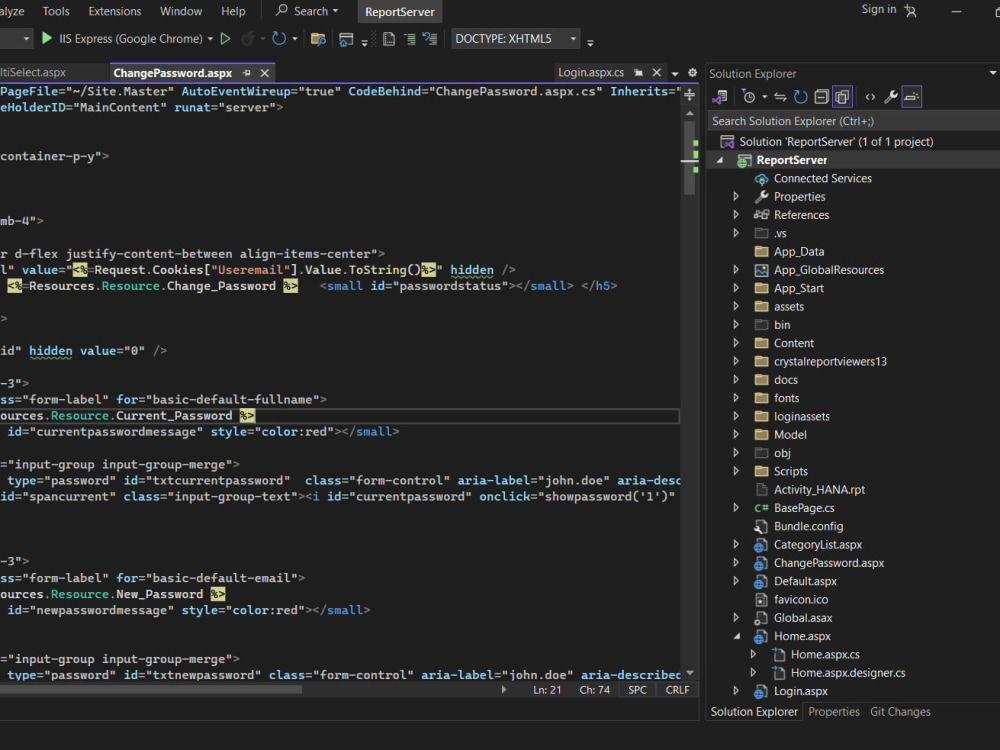Click the Sync with Active Document icon
Image resolution: width=1000 pixels, height=750 pixels.
pyautogui.click(x=782, y=96)
